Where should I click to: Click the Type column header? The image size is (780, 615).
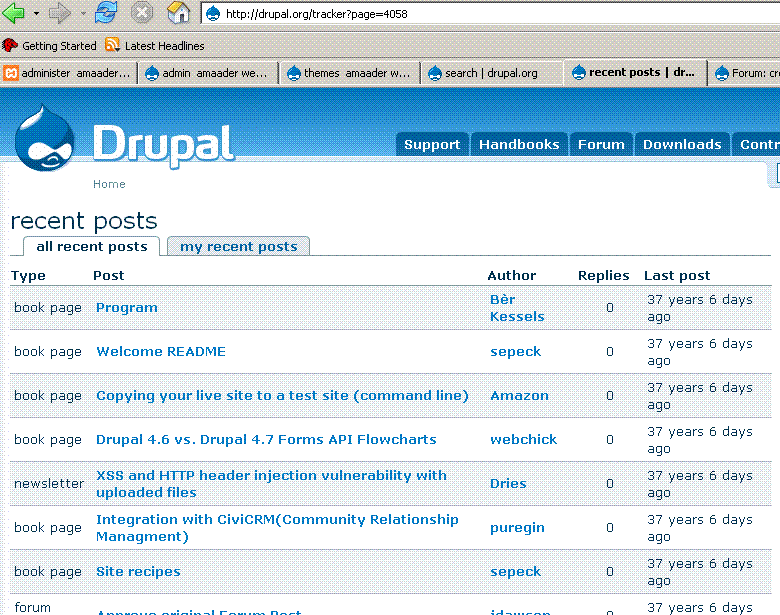pyautogui.click(x=28, y=276)
